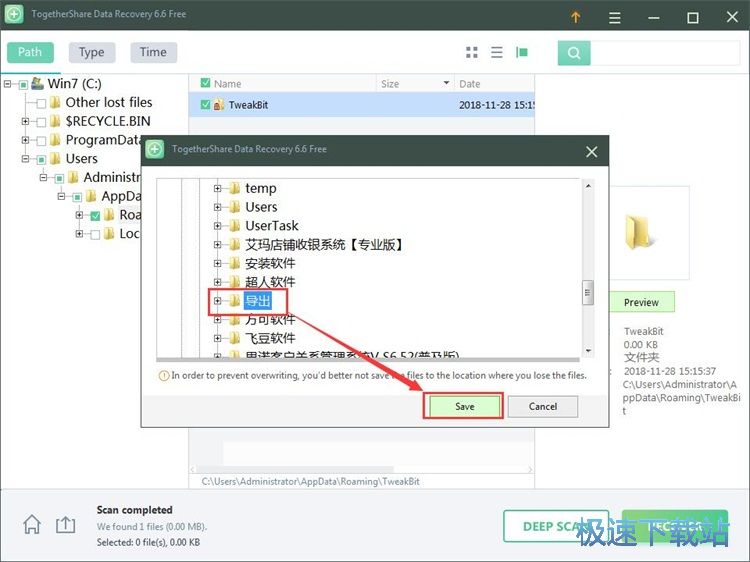
Task: Select the Other lost files tree item
Action: (109, 102)
